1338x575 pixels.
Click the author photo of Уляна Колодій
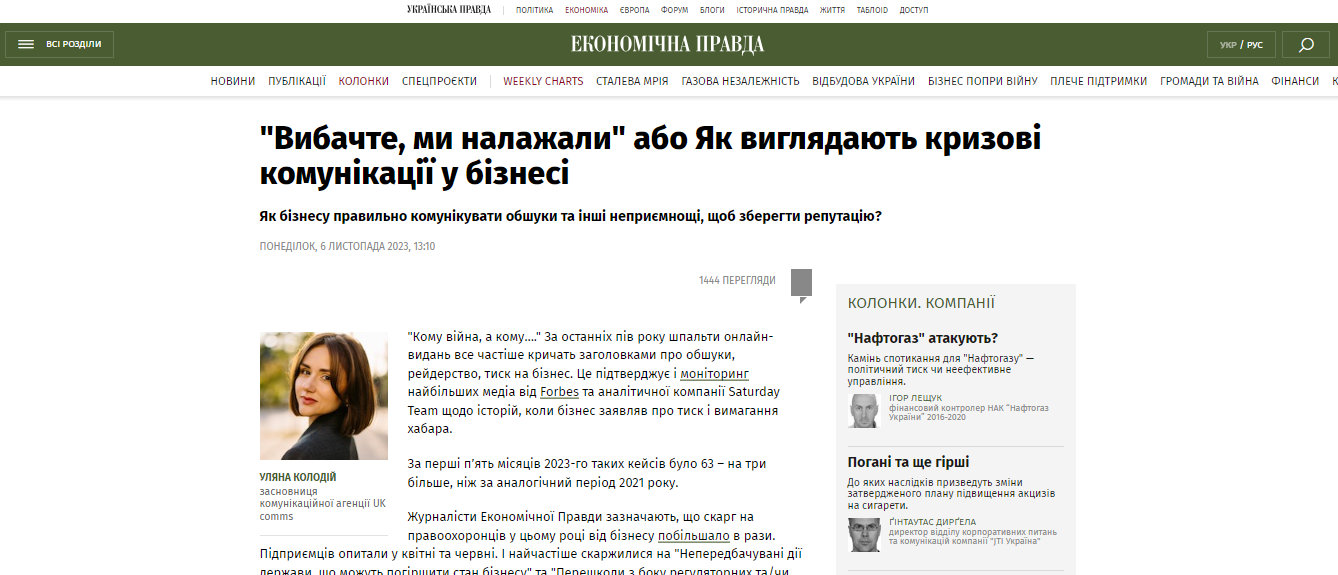(324, 396)
